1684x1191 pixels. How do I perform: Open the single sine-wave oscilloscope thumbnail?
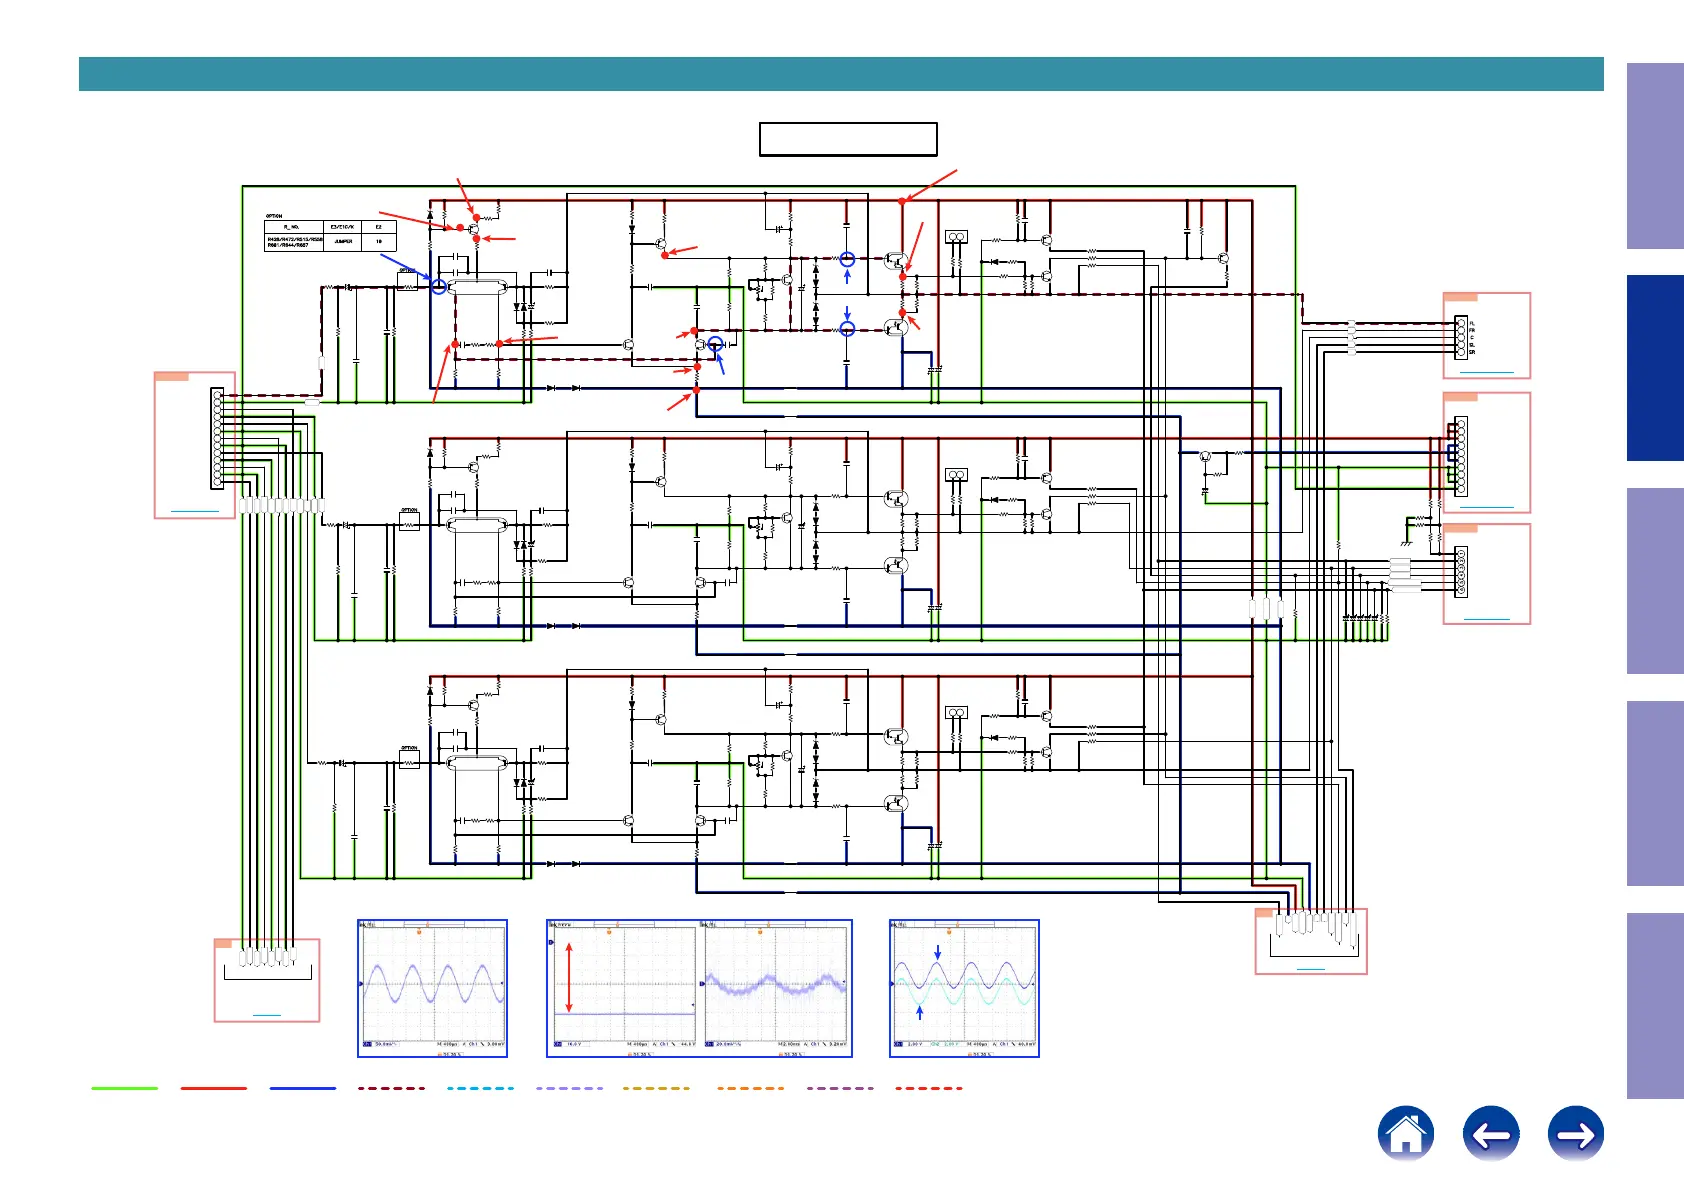[433, 988]
